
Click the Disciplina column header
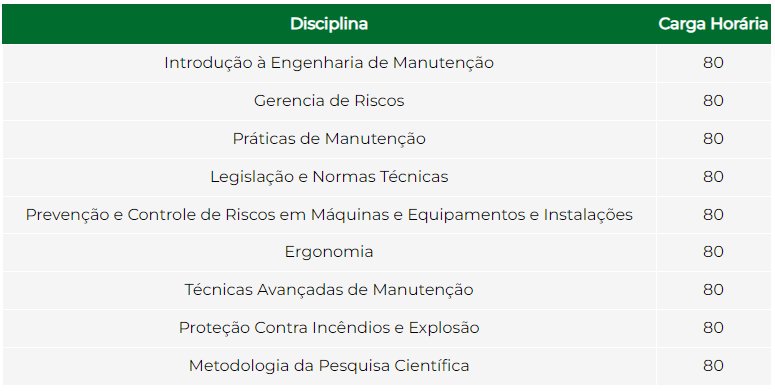click(x=329, y=24)
